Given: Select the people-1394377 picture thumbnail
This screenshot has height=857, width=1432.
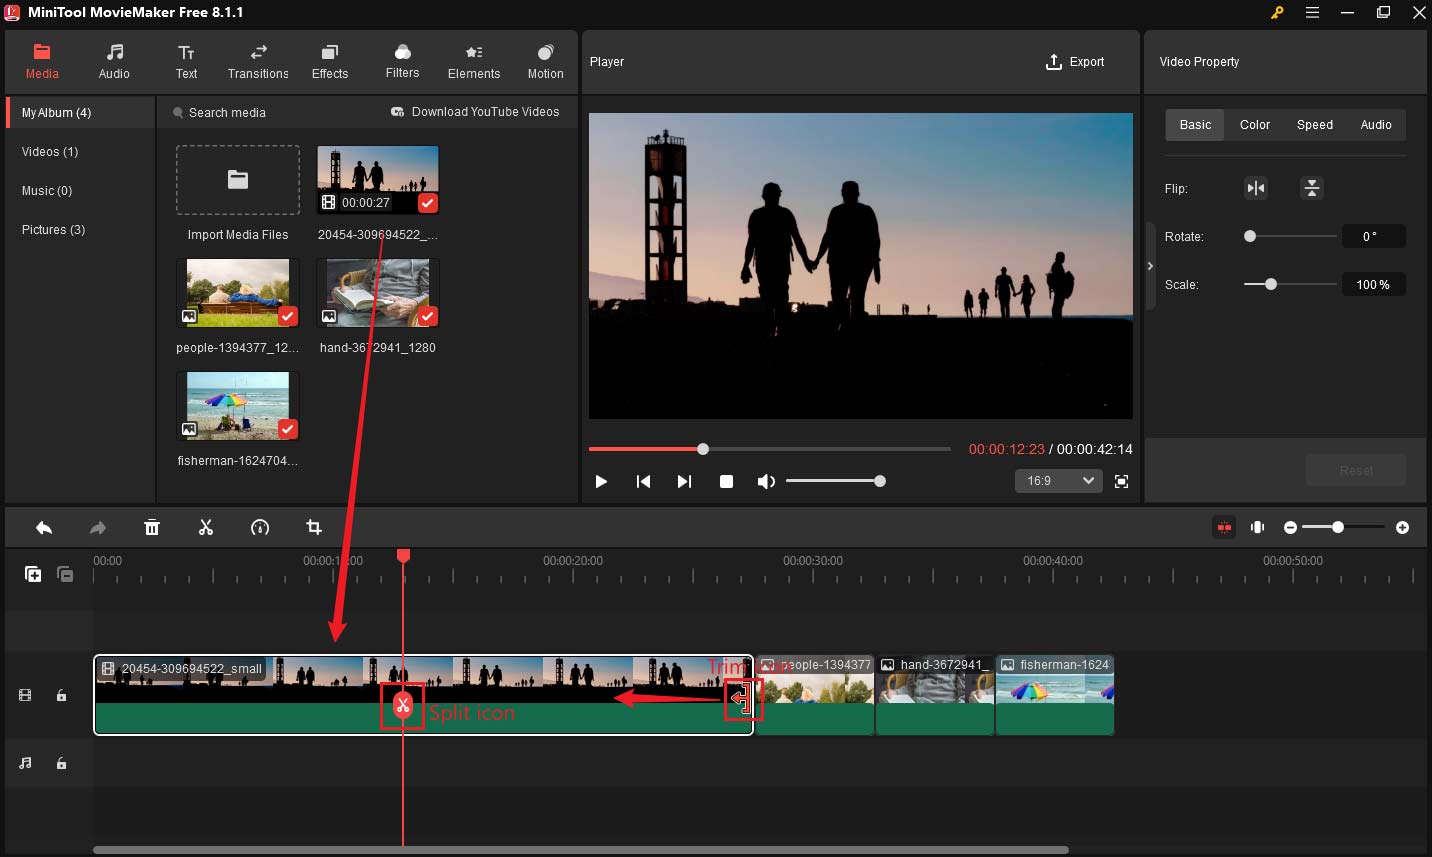Looking at the screenshot, I should click(238, 293).
